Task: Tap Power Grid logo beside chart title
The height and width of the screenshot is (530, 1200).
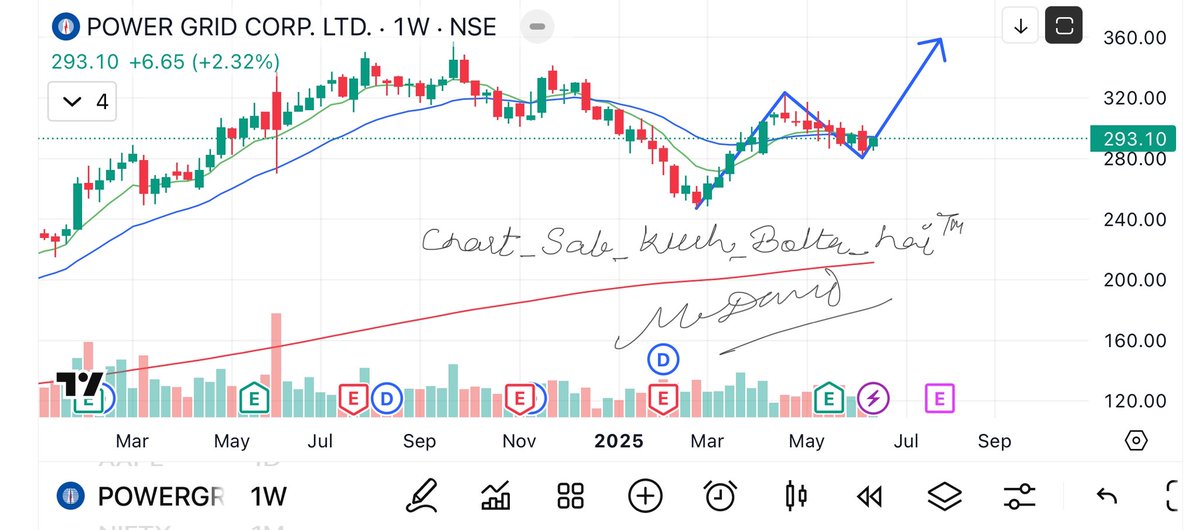Action: pyautogui.click(x=67, y=27)
